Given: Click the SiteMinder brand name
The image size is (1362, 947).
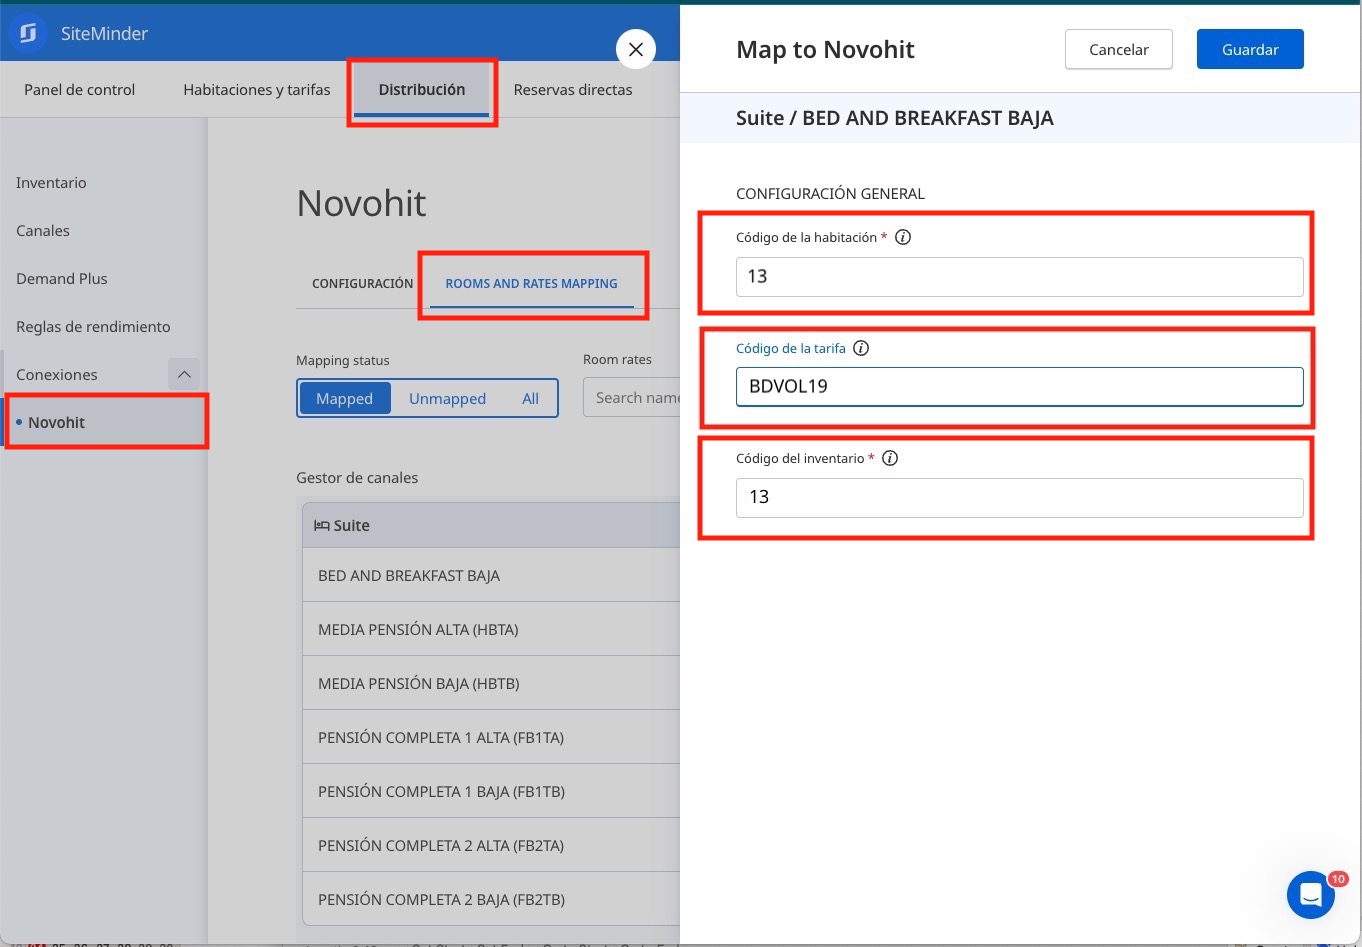Looking at the screenshot, I should click(104, 33).
